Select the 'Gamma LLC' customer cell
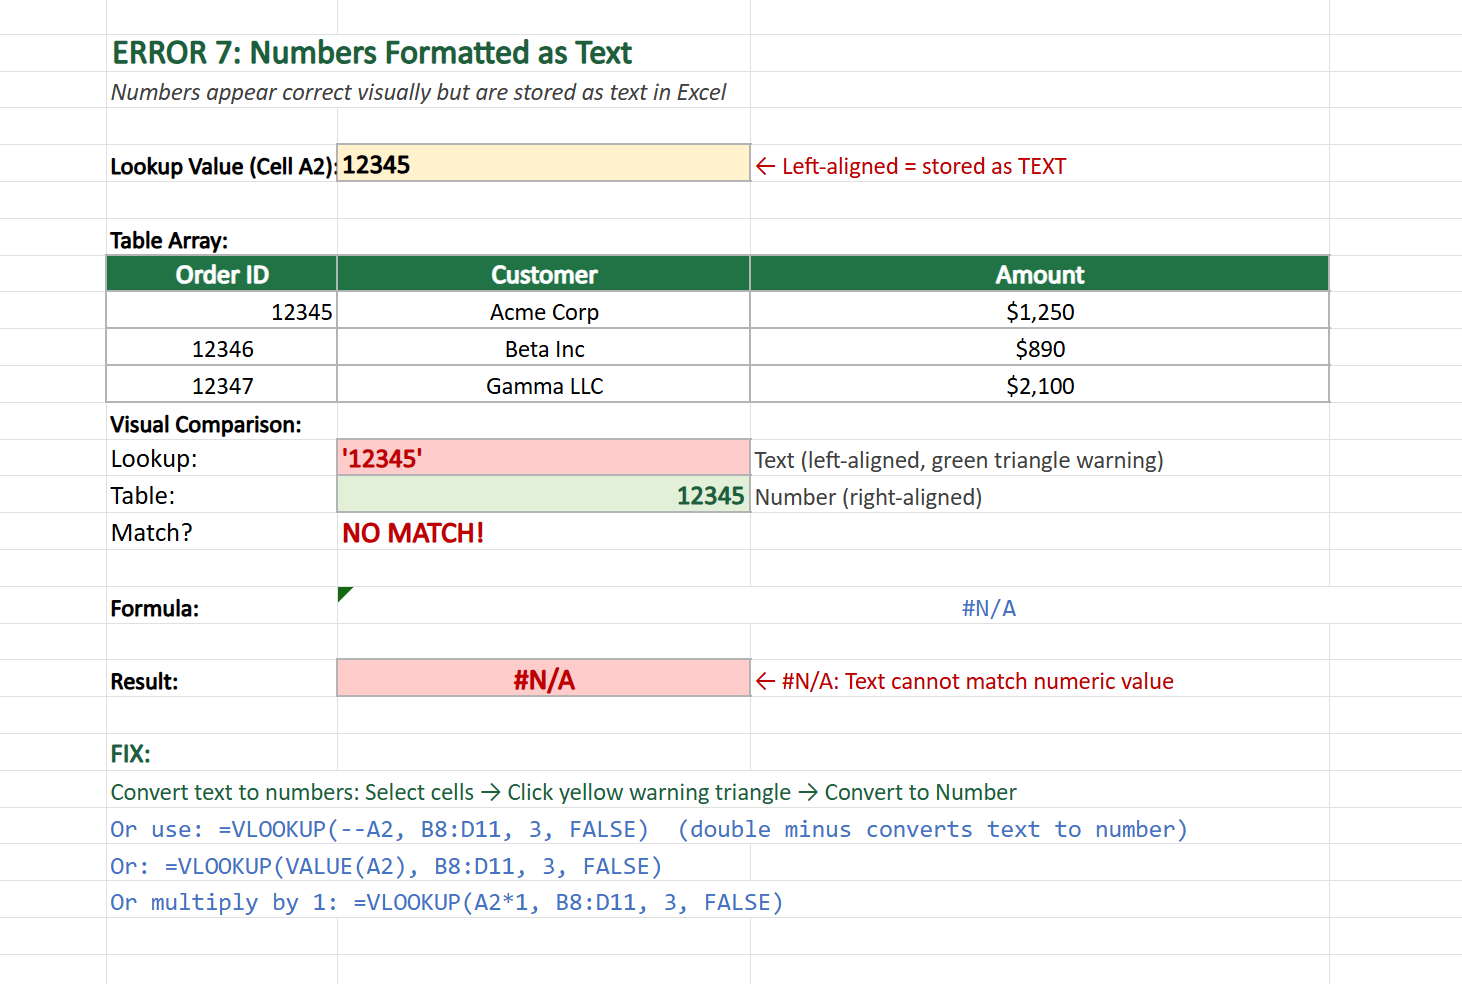The width and height of the screenshot is (1462, 984). point(544,385)
